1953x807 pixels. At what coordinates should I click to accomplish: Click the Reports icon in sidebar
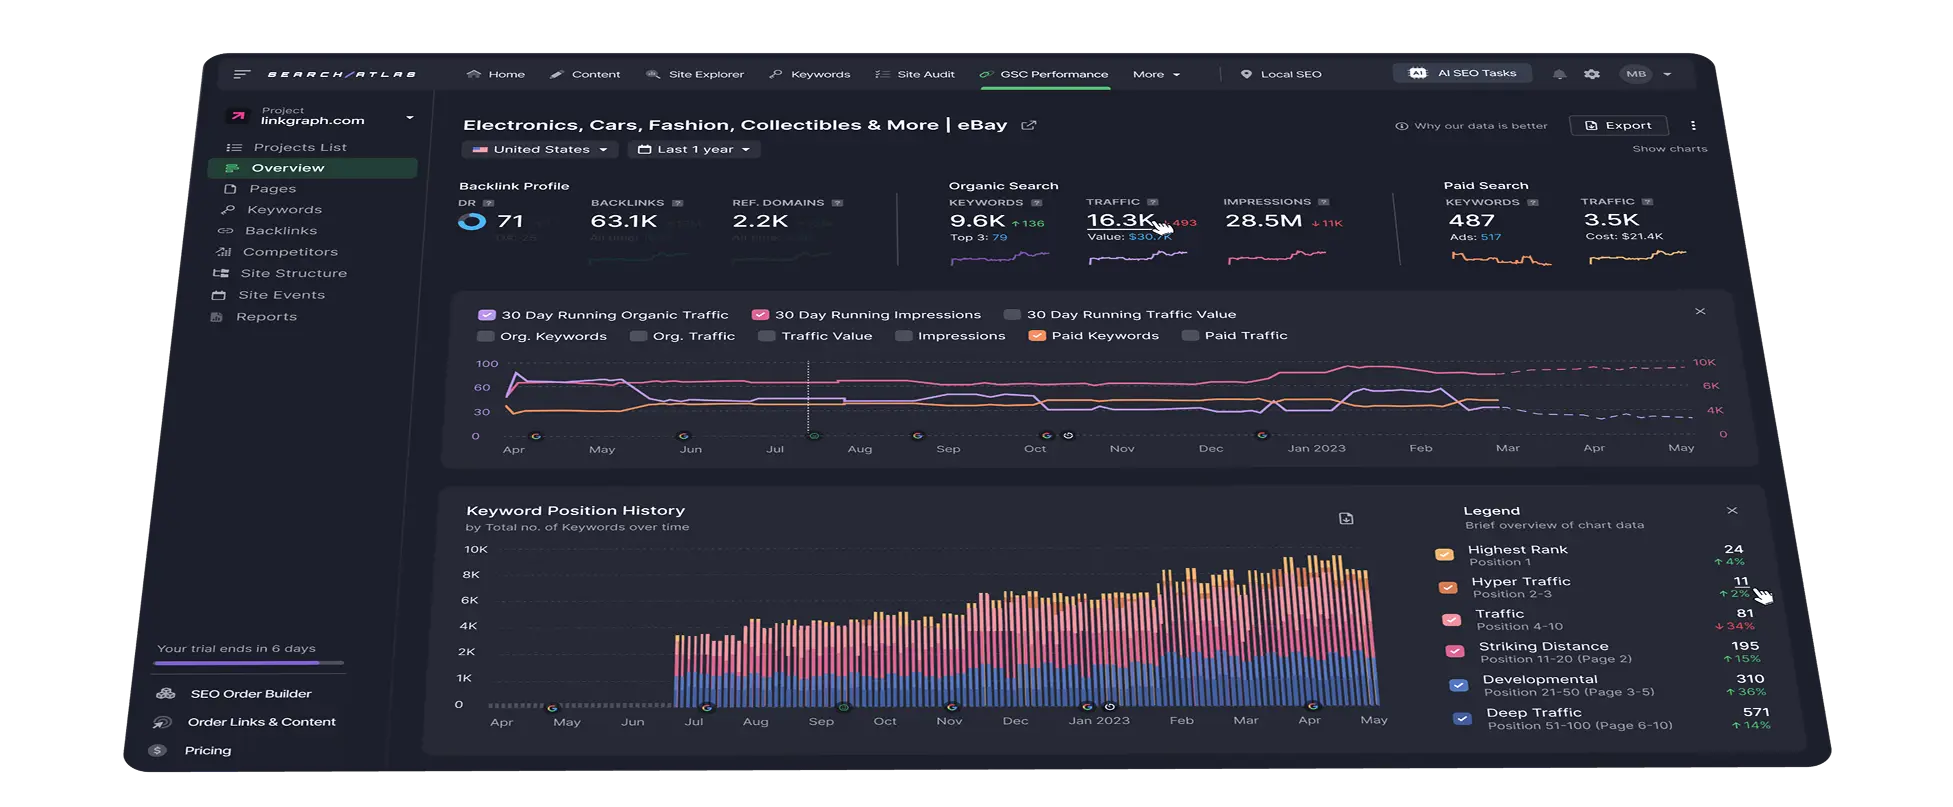tap(216, 317)
